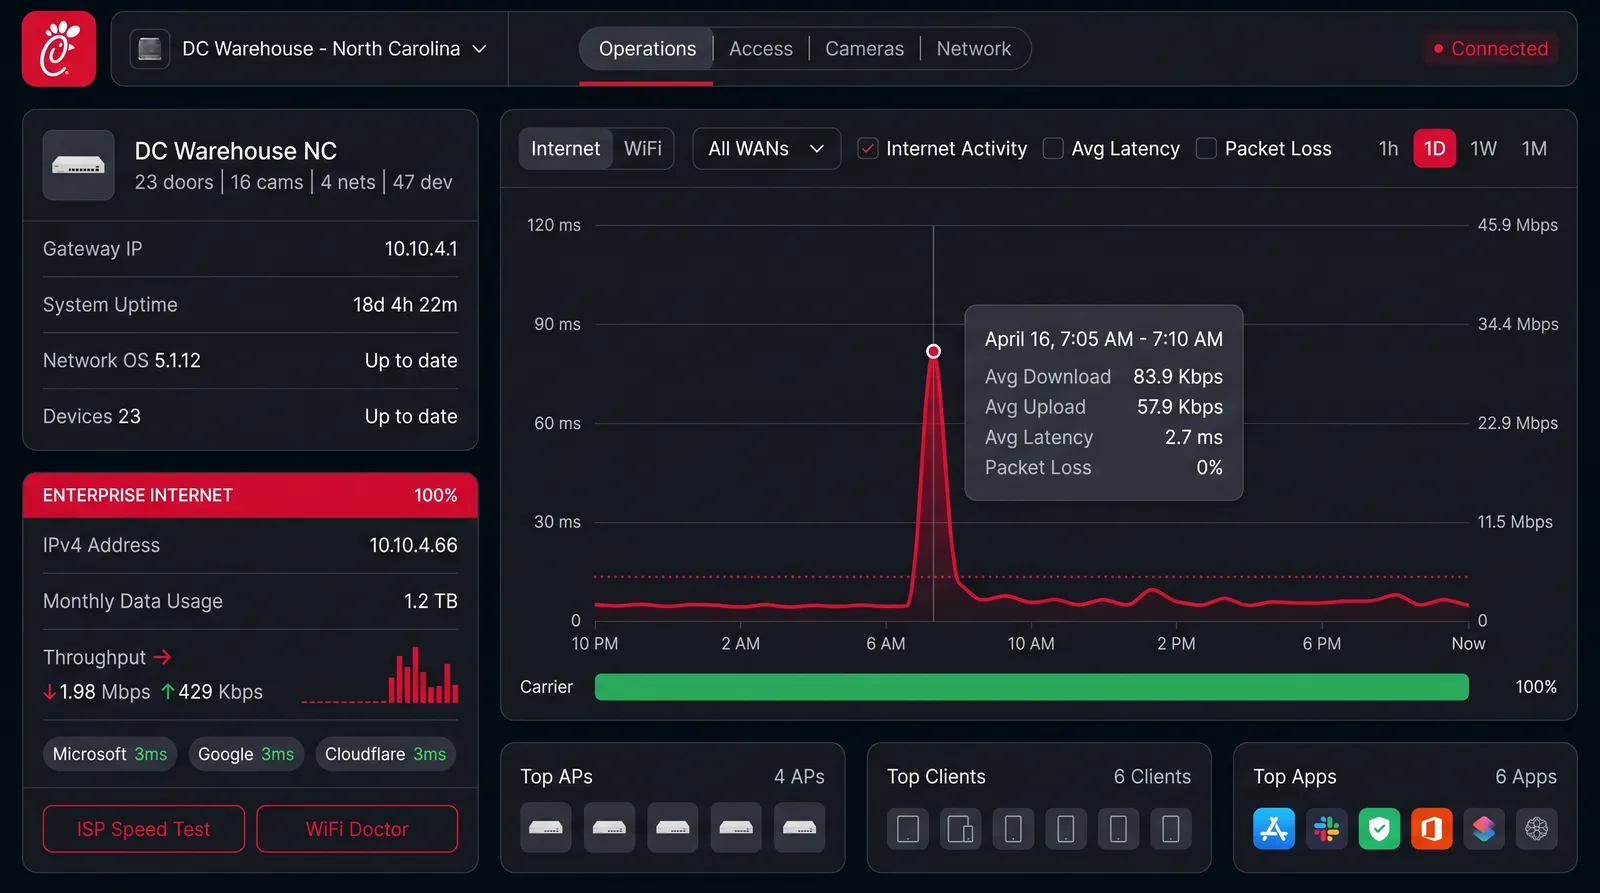Select the Shortcuts layered app icon
This screenshot has width=1600, height=893.
[x=1484, y=828]
